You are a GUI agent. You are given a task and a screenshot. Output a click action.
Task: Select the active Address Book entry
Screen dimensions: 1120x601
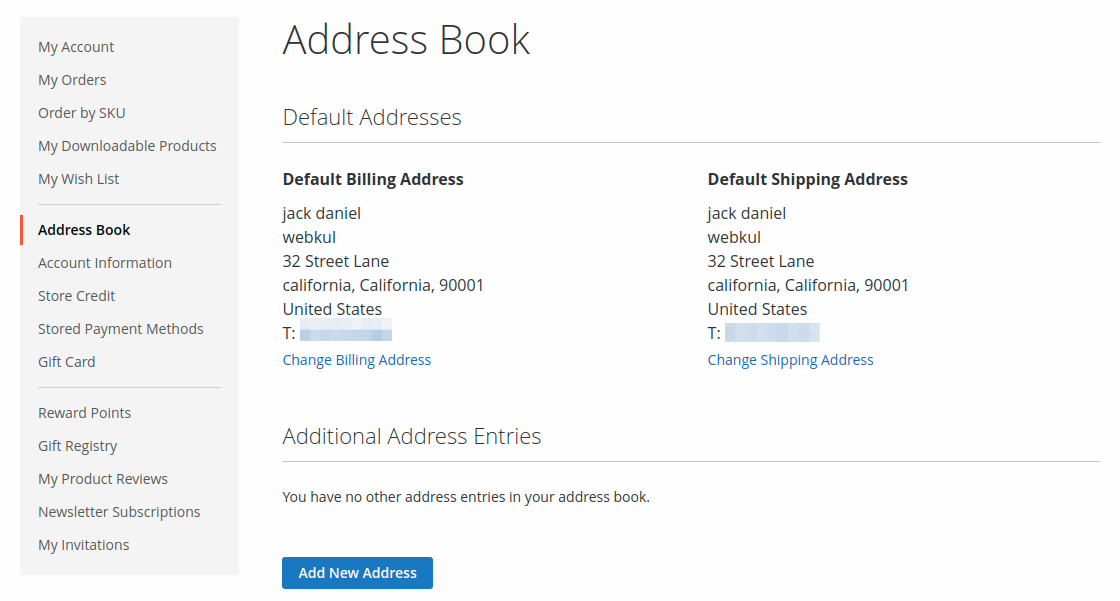(x=84, y=229)
